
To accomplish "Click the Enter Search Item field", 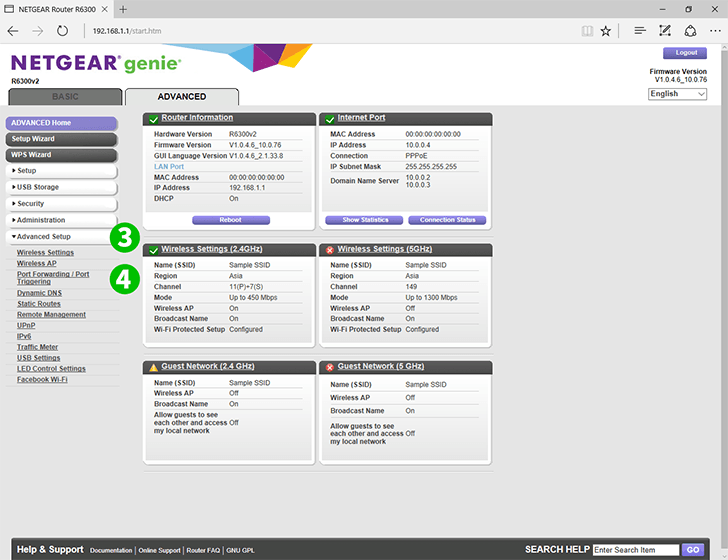I will point(636,550).
